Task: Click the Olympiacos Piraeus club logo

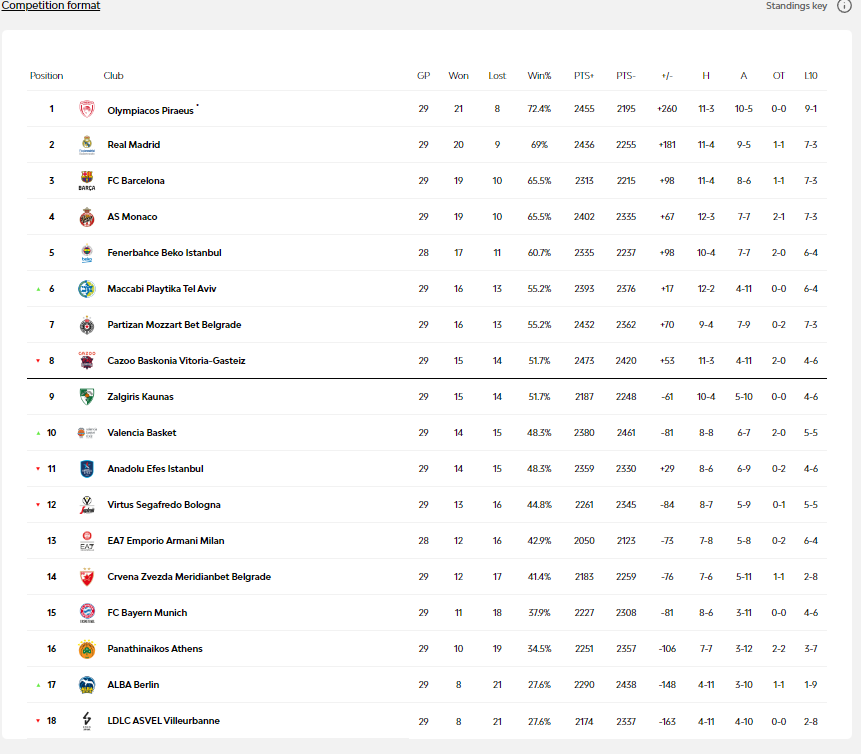Action: coord(87,109)
